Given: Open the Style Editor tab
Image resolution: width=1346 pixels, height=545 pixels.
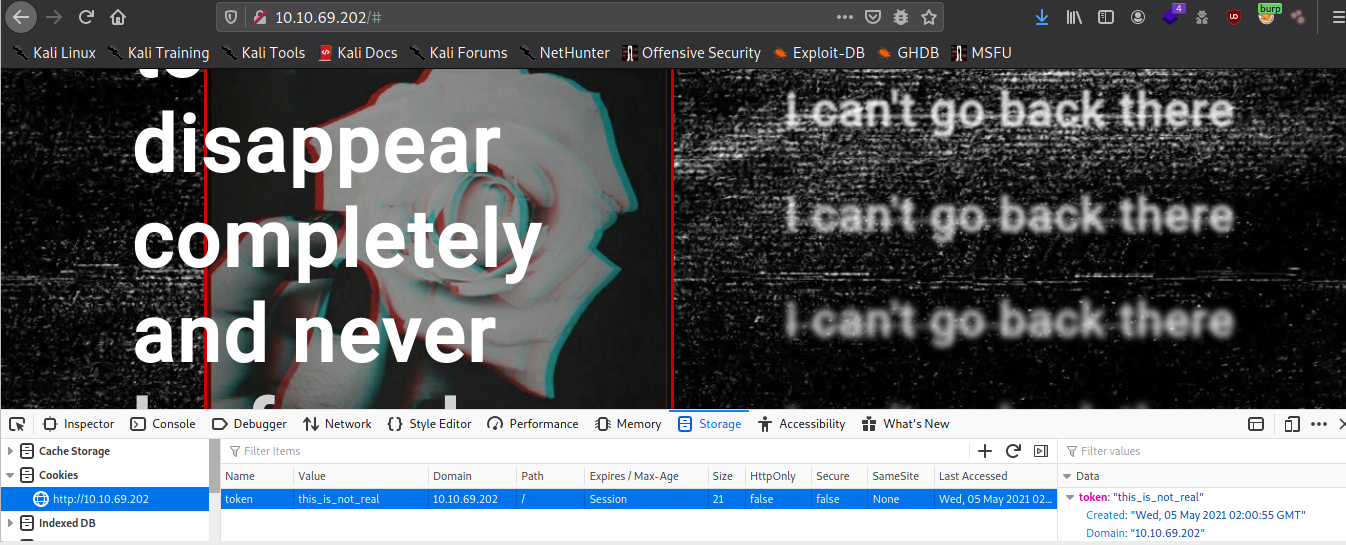Looking at the screenshot, I should (x=429, y=424).
